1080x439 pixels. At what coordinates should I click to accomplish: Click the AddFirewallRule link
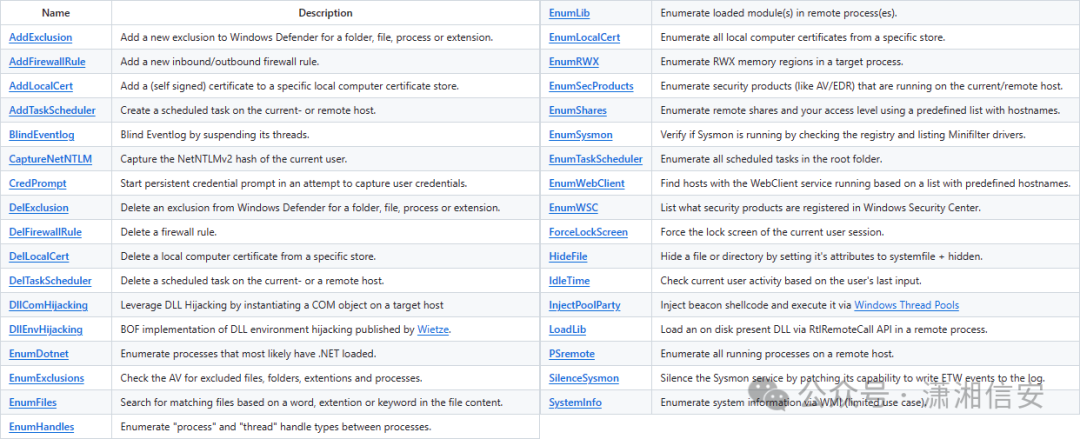pyautogui.click(x=47, y=61)
